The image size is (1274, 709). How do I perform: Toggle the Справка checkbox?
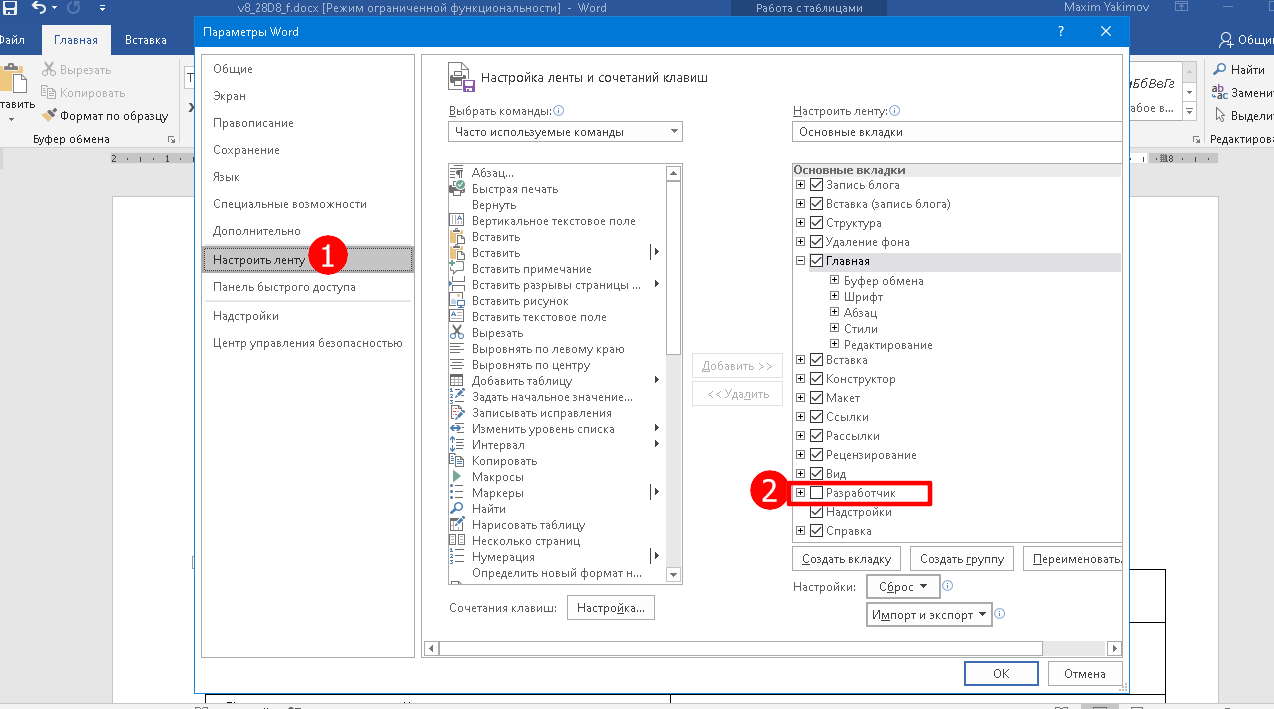817,531
